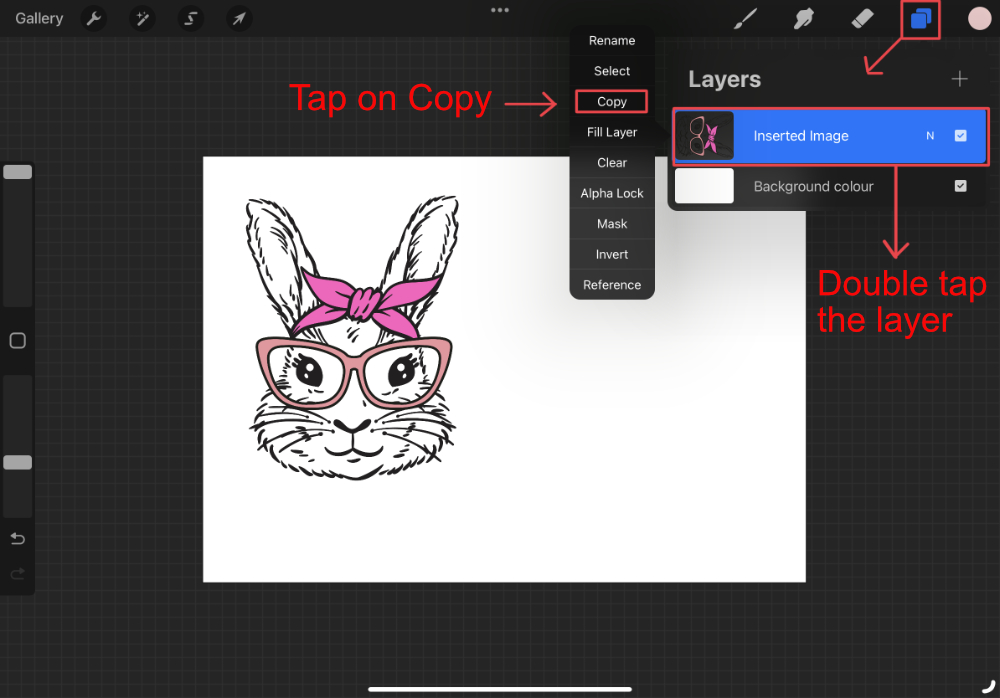Select the Brush tool
The width and height of the screenshot is (1000, 698).
point(745,18)
